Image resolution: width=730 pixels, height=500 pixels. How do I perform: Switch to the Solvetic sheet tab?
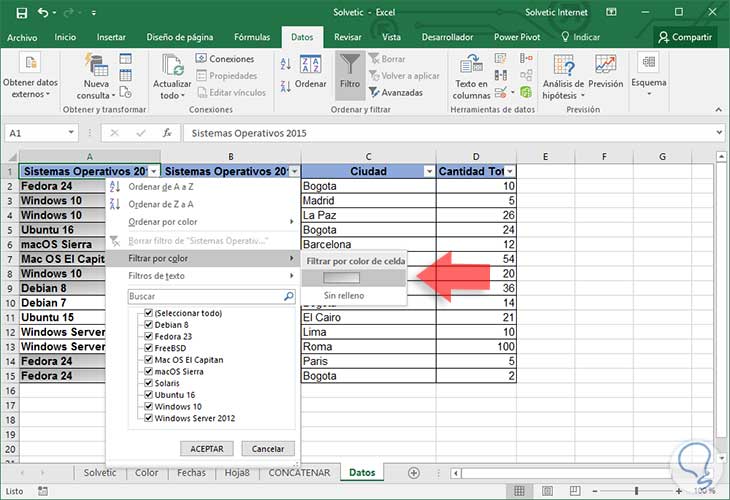pyautogui.click(x=100, y=473)
